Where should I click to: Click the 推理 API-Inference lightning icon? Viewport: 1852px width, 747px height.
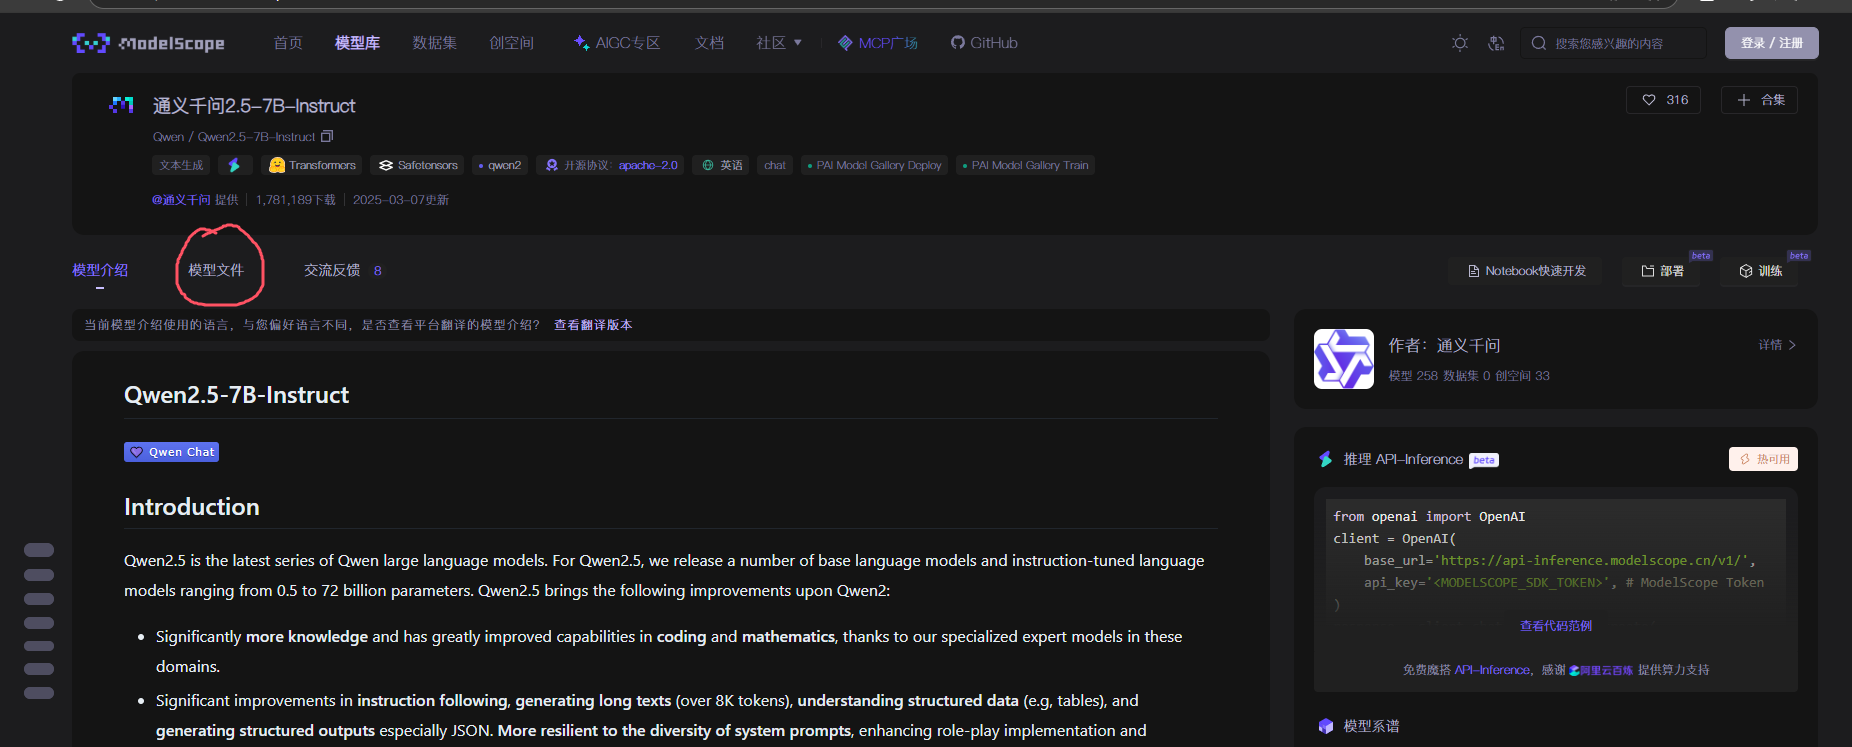[1326, 459]
